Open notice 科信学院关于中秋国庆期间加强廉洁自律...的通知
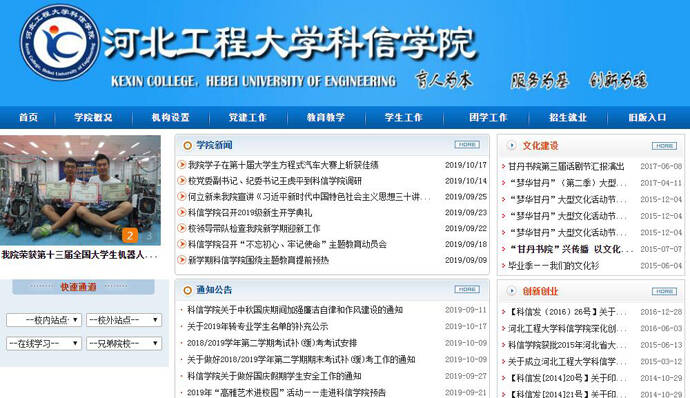Screen dimensions: 690x398 pyautogui.click(x=295, y=310)
